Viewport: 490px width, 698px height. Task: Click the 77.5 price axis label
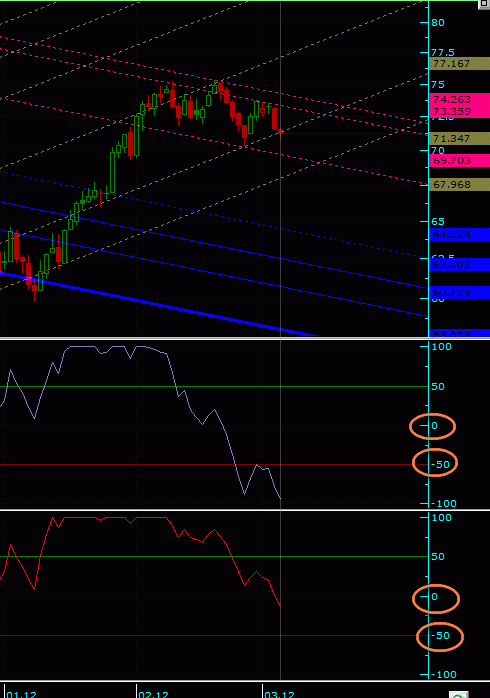[x=443, y=53]
